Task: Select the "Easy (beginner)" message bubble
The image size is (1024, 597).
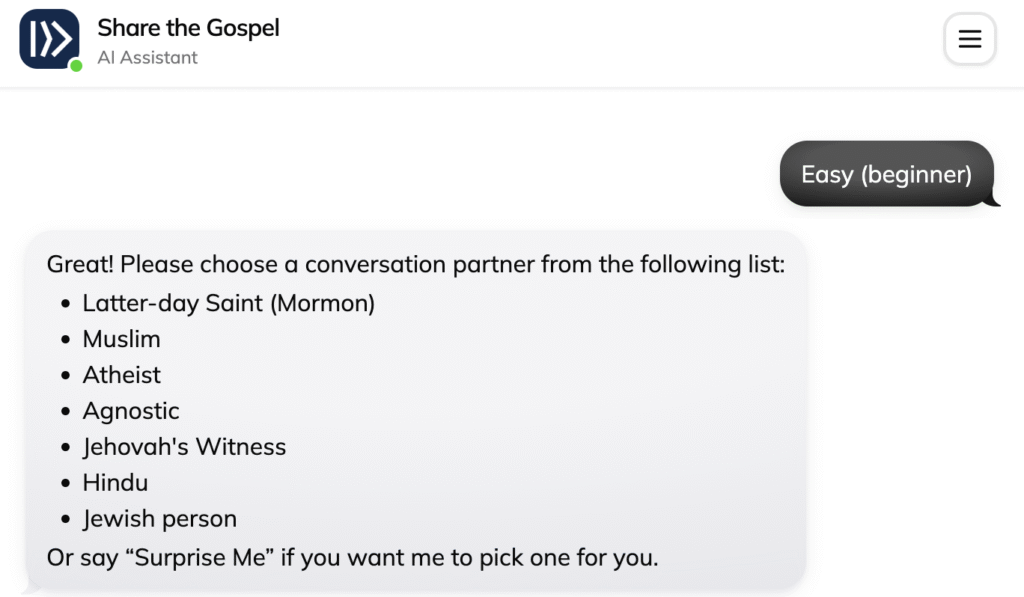Action: [886, 175]
